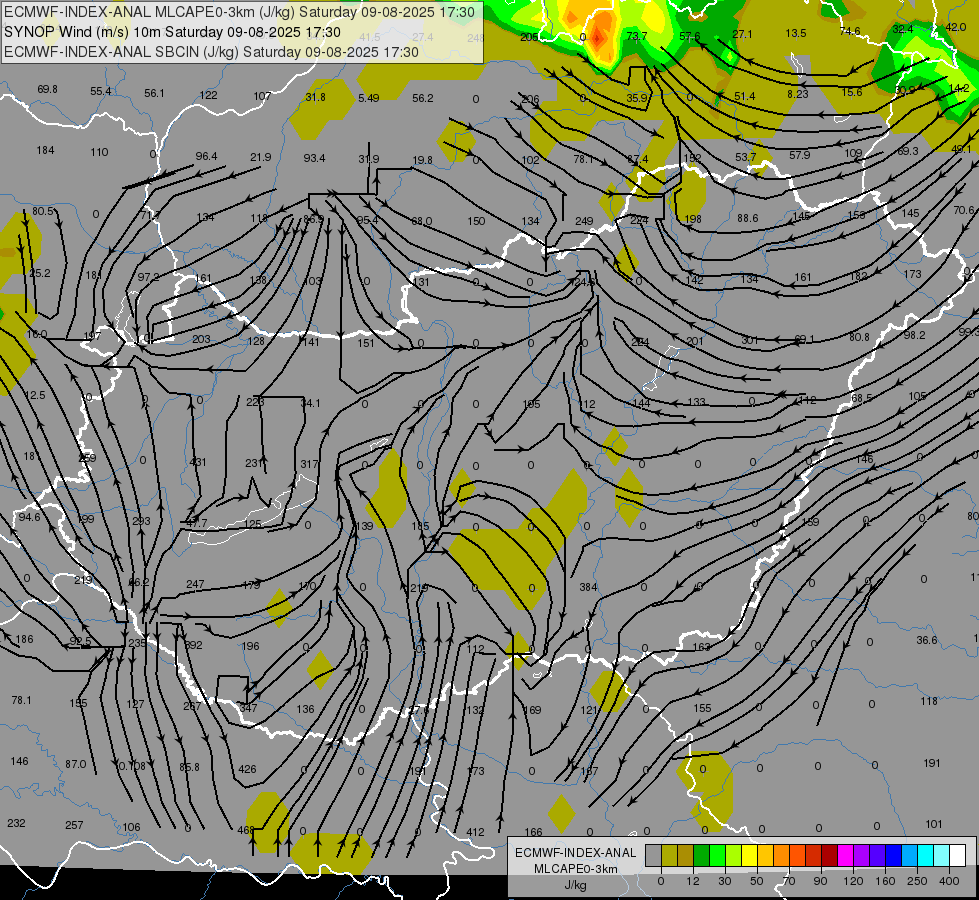Click the map value 15.6
This screenshot has width=979, height=900.
click(852, 92)
